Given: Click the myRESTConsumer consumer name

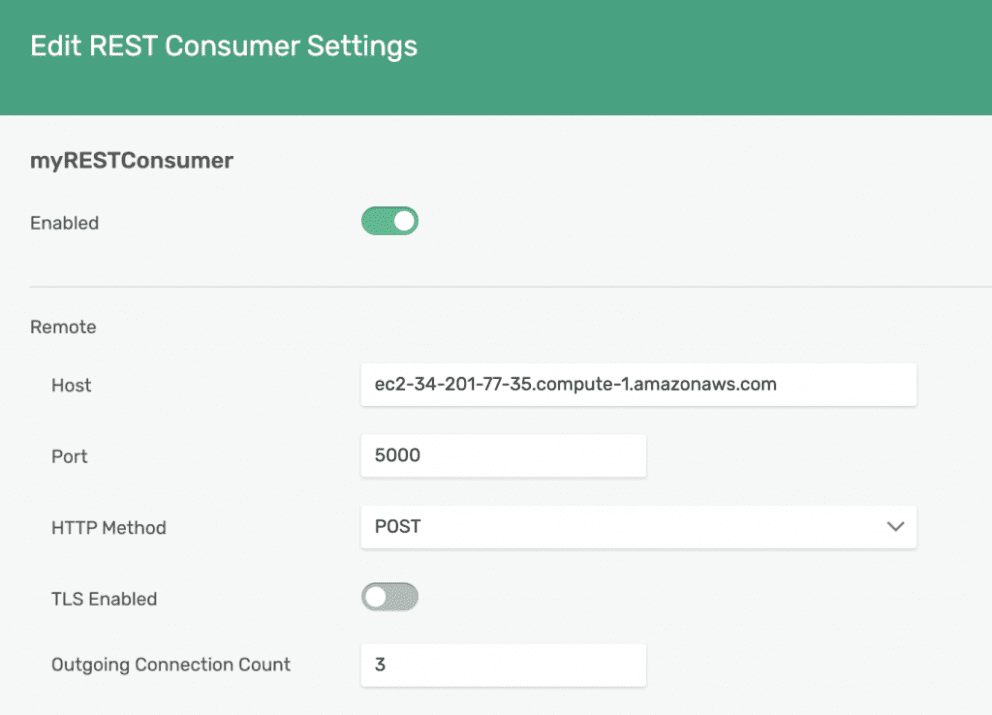Looking at the screenshot, I should pos(131,160).
